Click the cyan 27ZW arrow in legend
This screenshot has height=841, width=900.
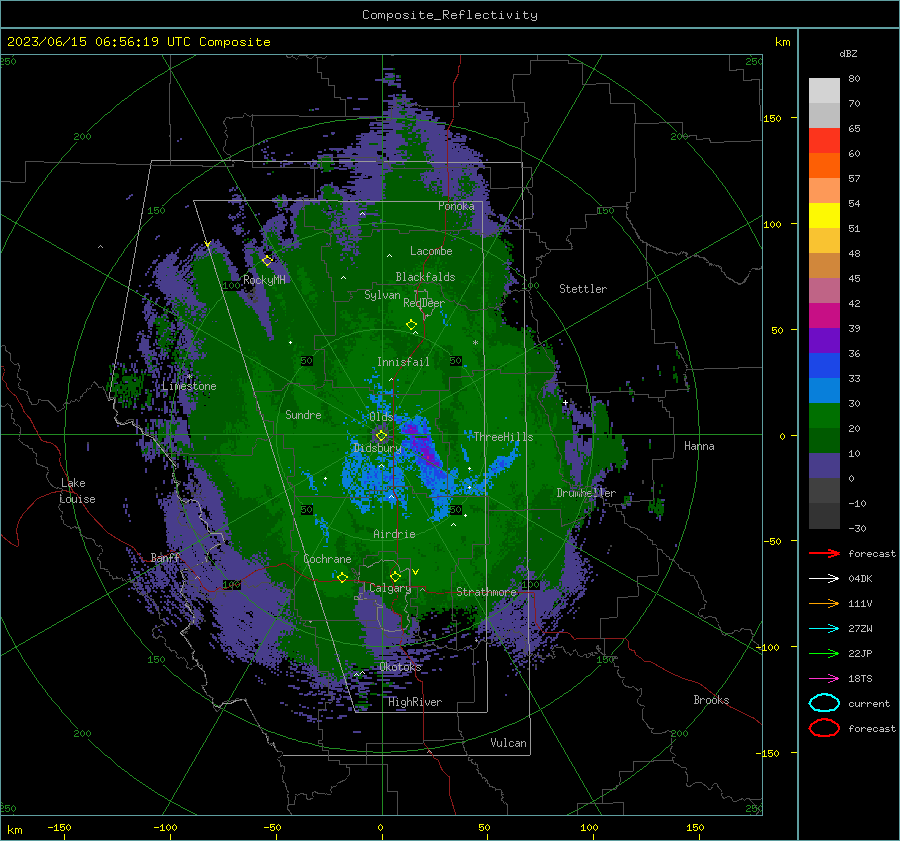(824, 629)
